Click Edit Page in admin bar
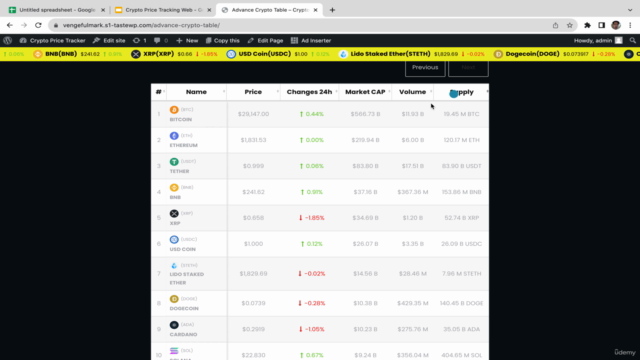640x360 pixels. click(x=265, y=40)
